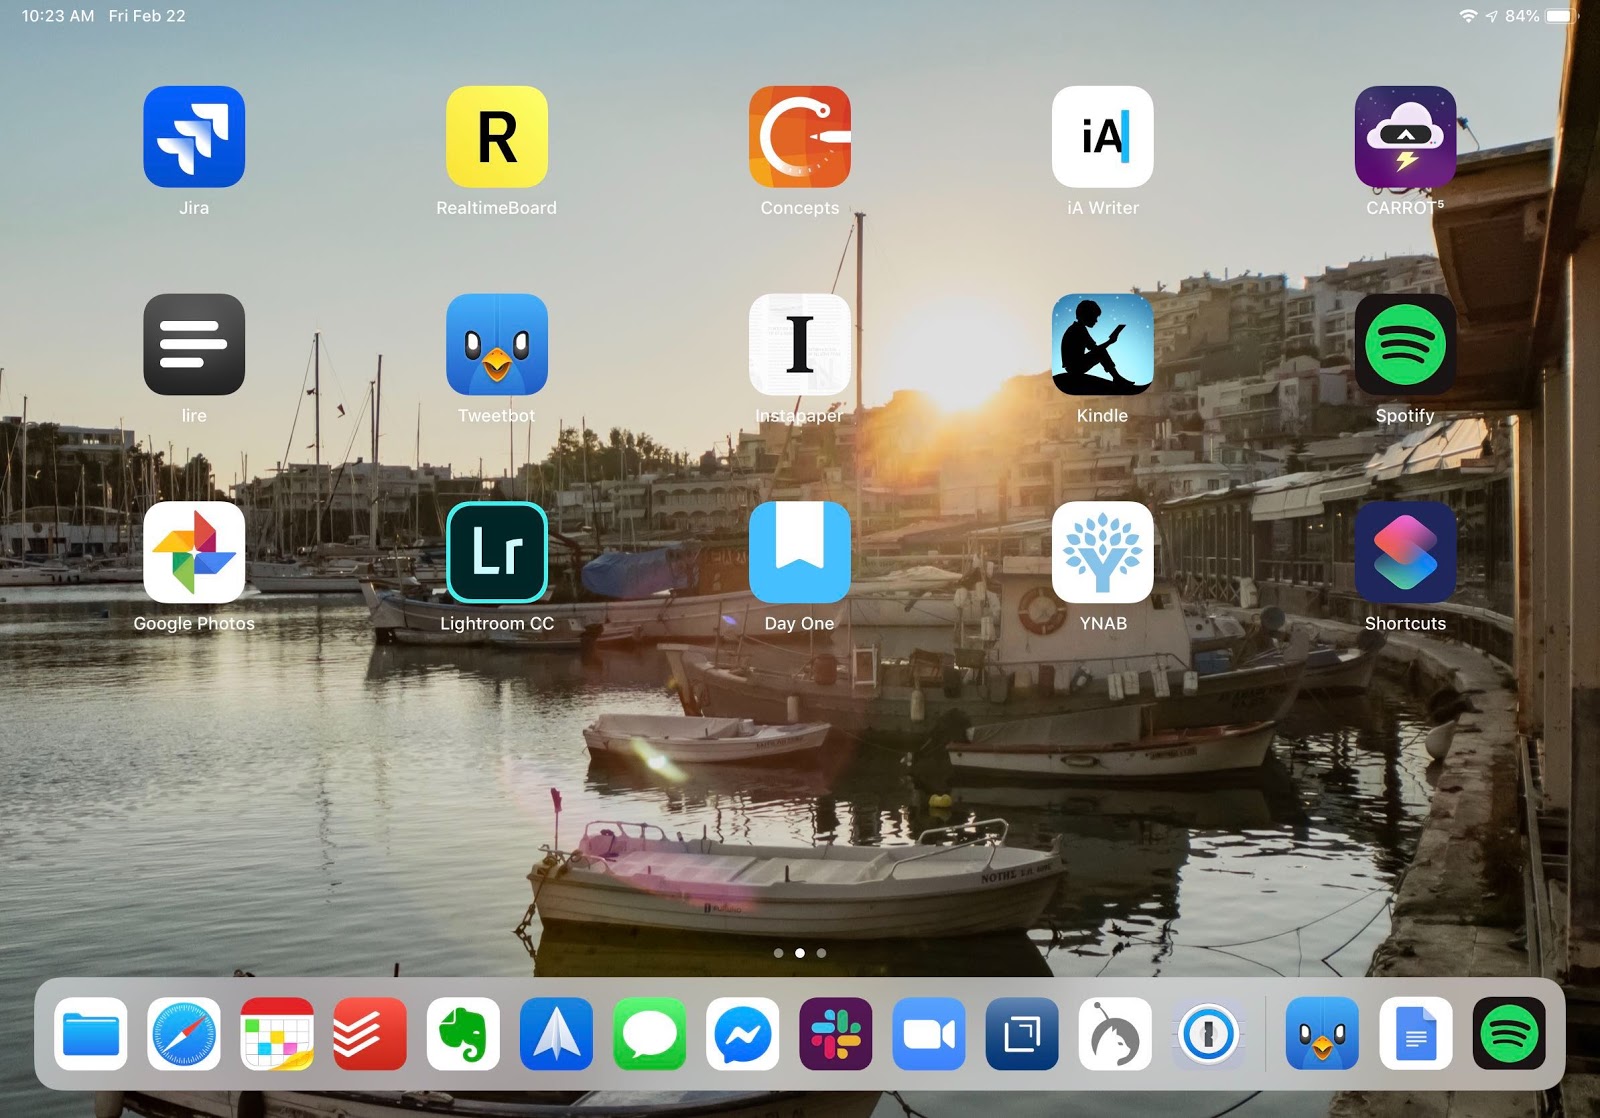Open the Day One journal app
The width and height of the screenshot is (1600, 1118).
pos(800,552)
